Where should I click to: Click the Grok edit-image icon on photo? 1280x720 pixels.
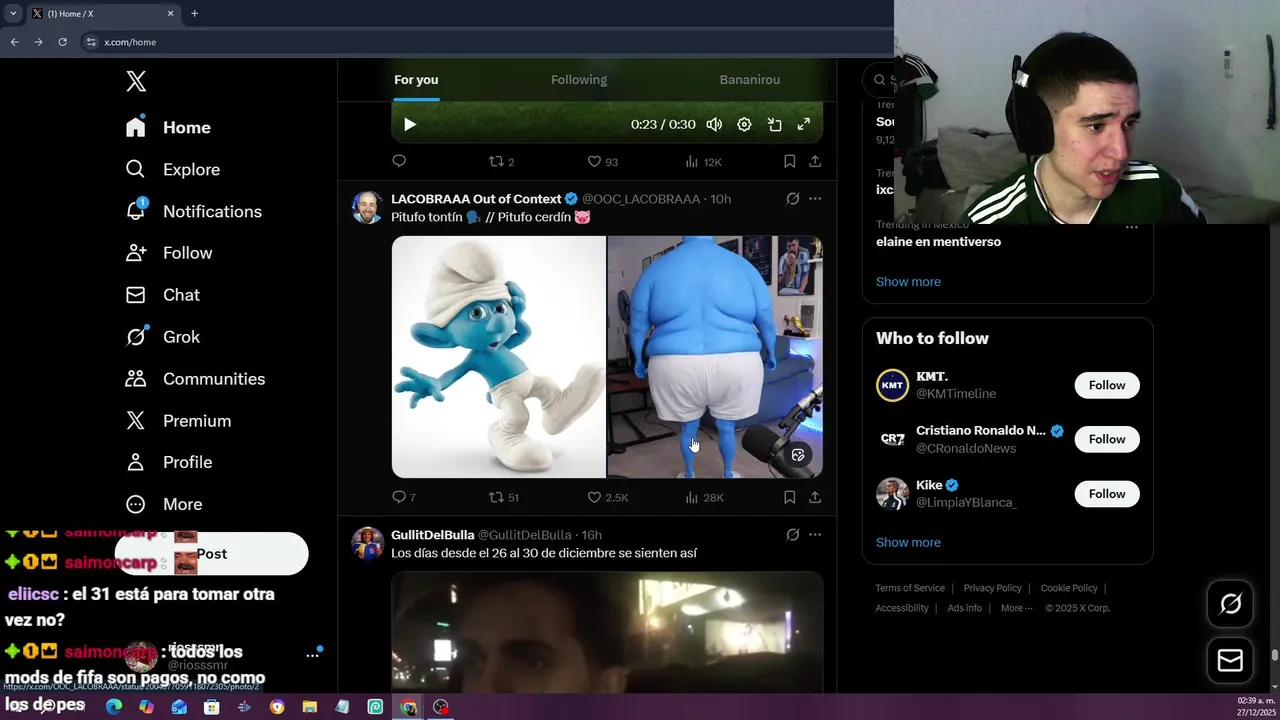pyautogui.click(x=798, y=455)
